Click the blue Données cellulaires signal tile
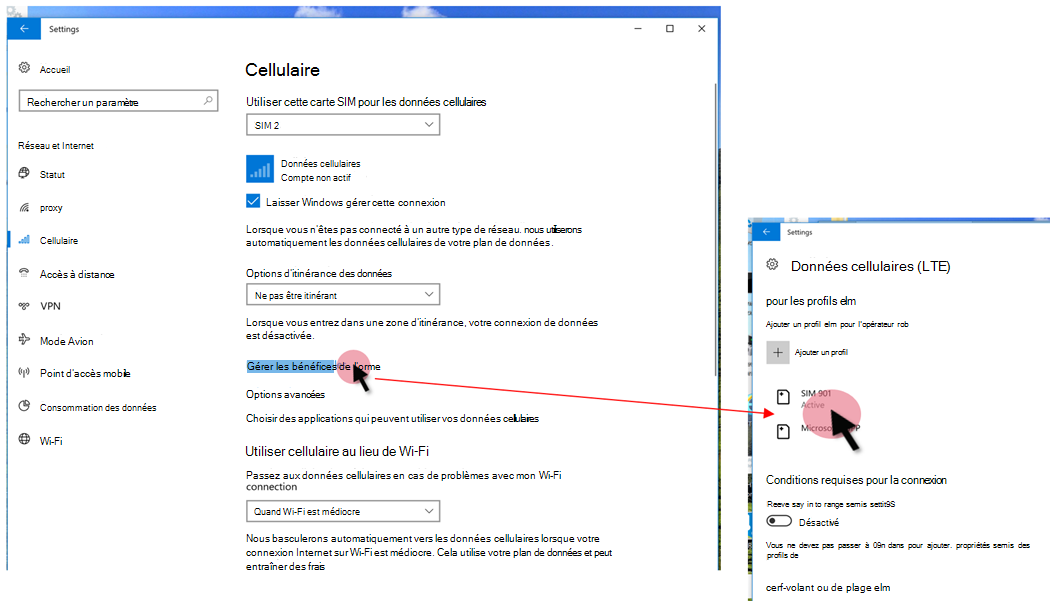The width and height of the screenshot is (1050, 601). pos(260,169)
